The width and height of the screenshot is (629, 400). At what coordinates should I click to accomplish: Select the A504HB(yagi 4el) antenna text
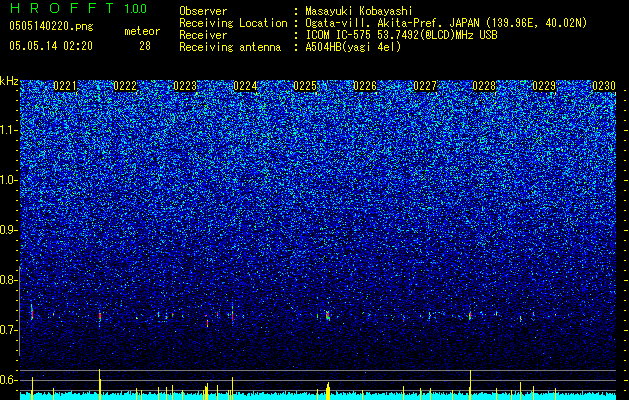(353, 47)
